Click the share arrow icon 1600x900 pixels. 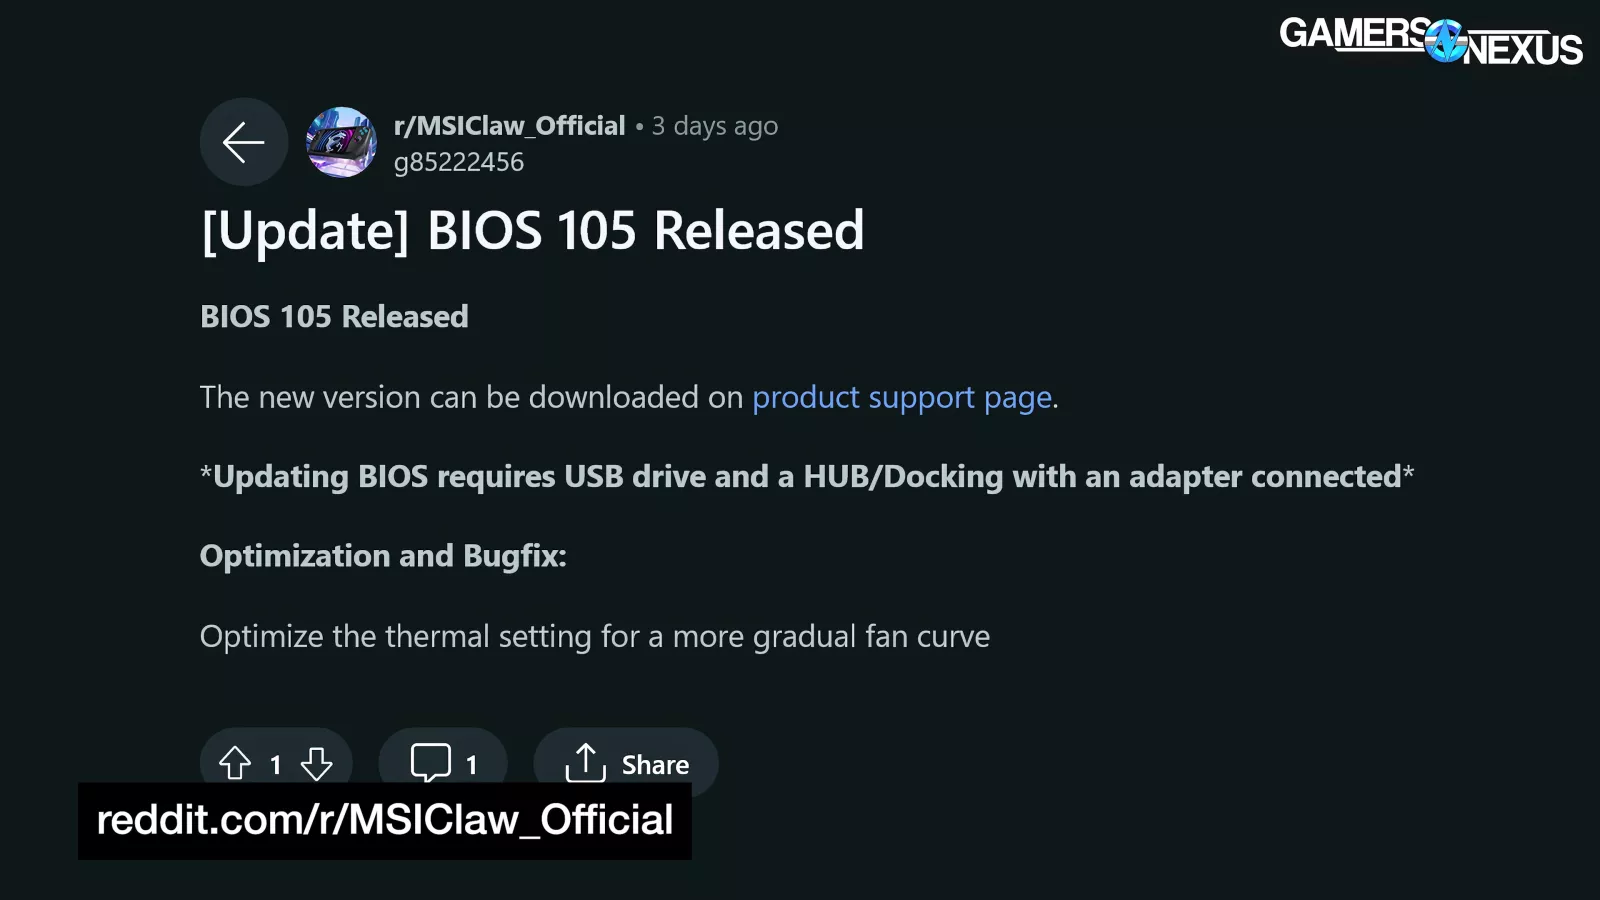tap(585, 763)
